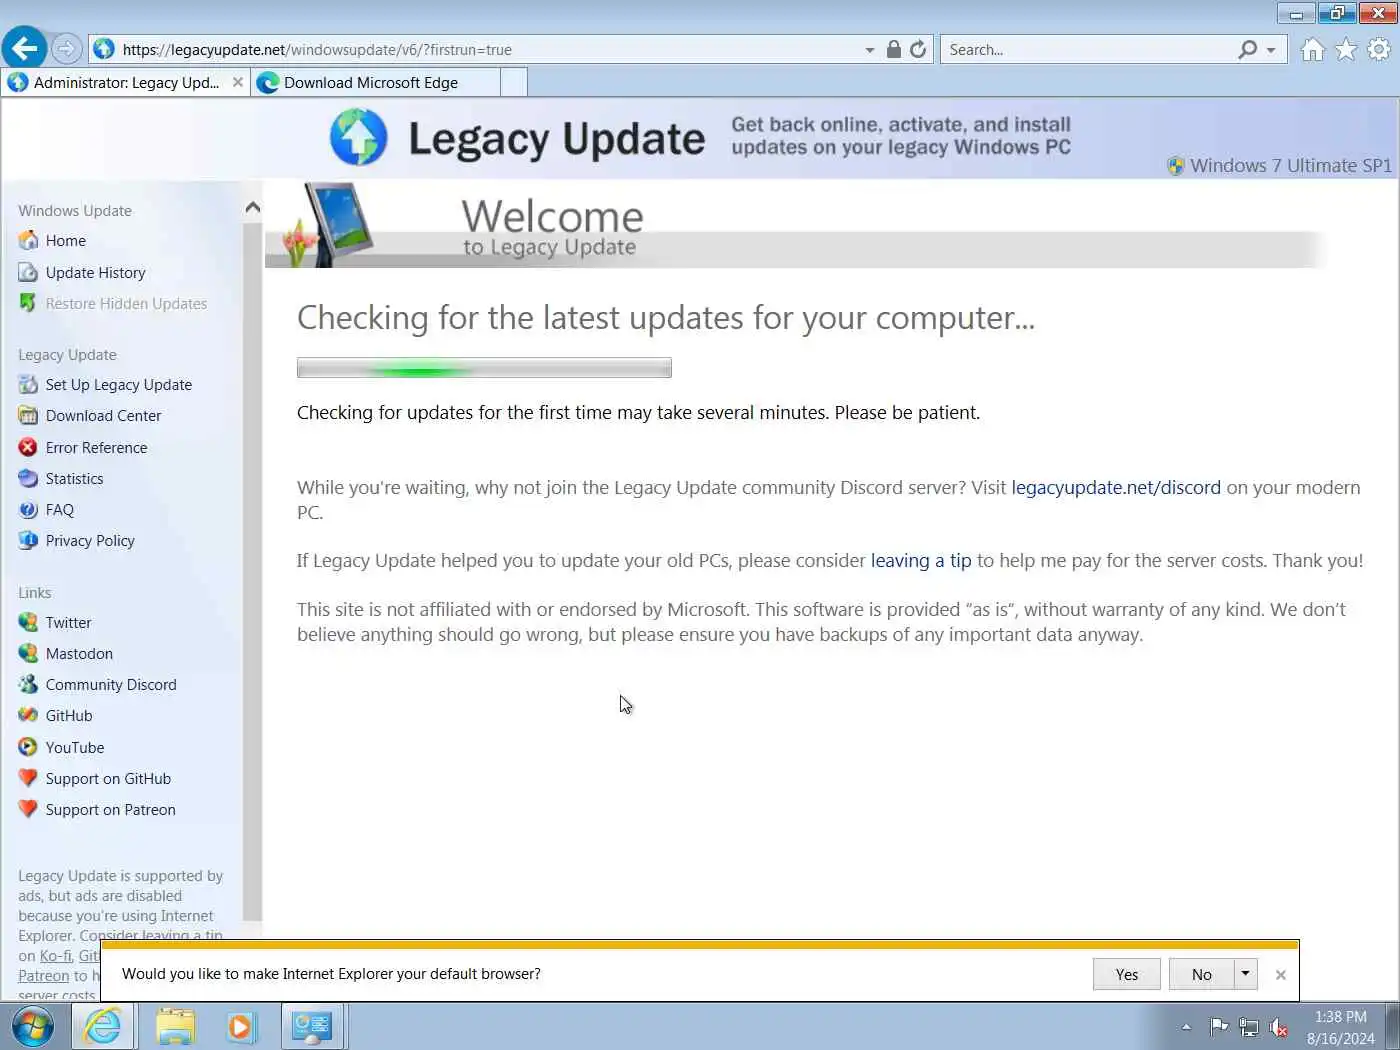Click the browser Back arrow button
Image resolution: width=1400 pixels, height=1050 pixels.
[x=24, y=48]
